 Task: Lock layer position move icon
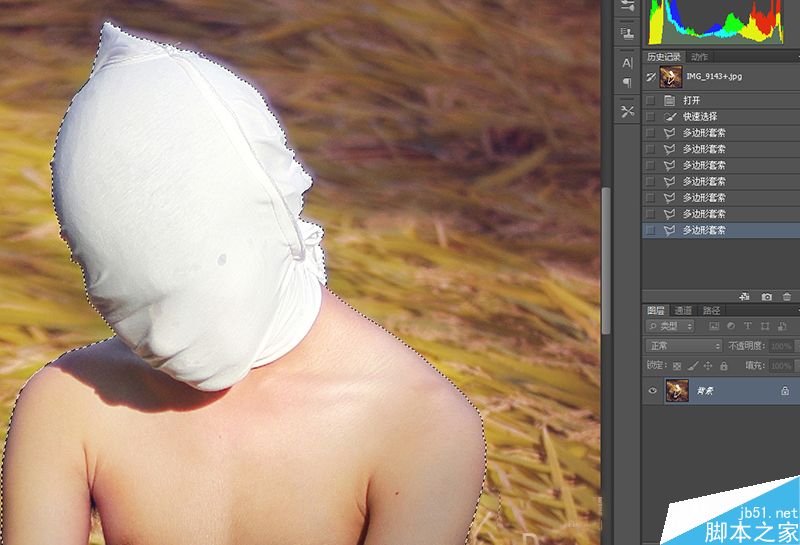coord(708,366)
